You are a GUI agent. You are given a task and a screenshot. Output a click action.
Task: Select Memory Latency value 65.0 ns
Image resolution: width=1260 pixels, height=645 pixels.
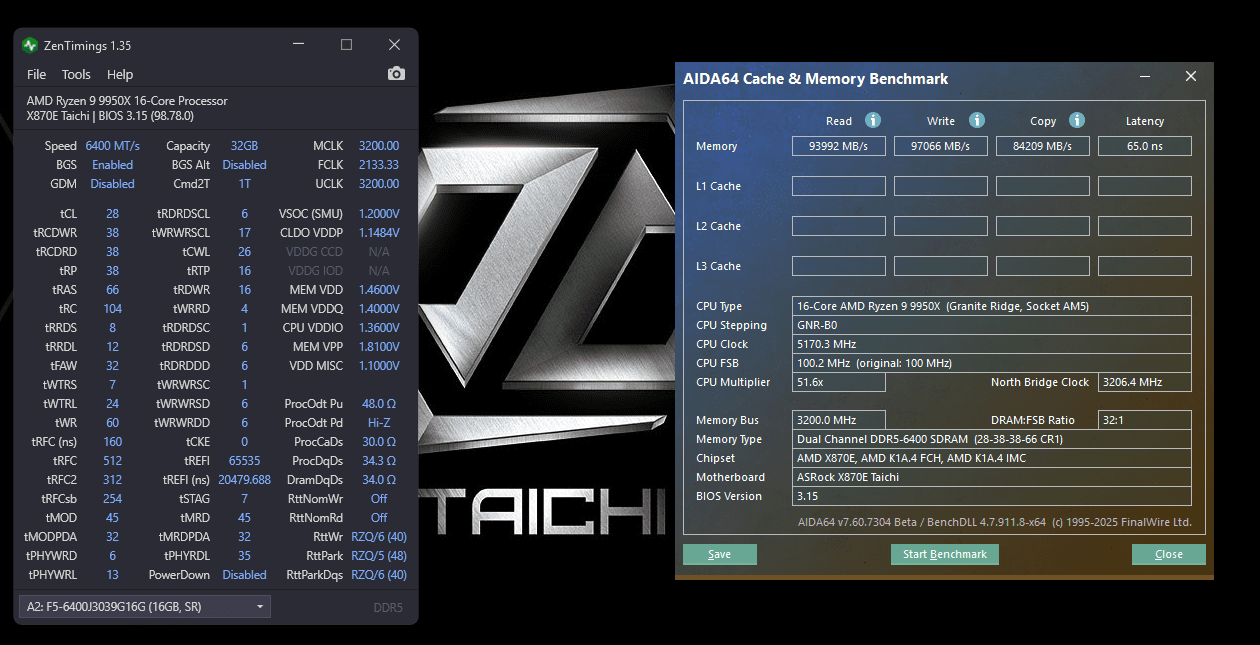(1145, 146)
